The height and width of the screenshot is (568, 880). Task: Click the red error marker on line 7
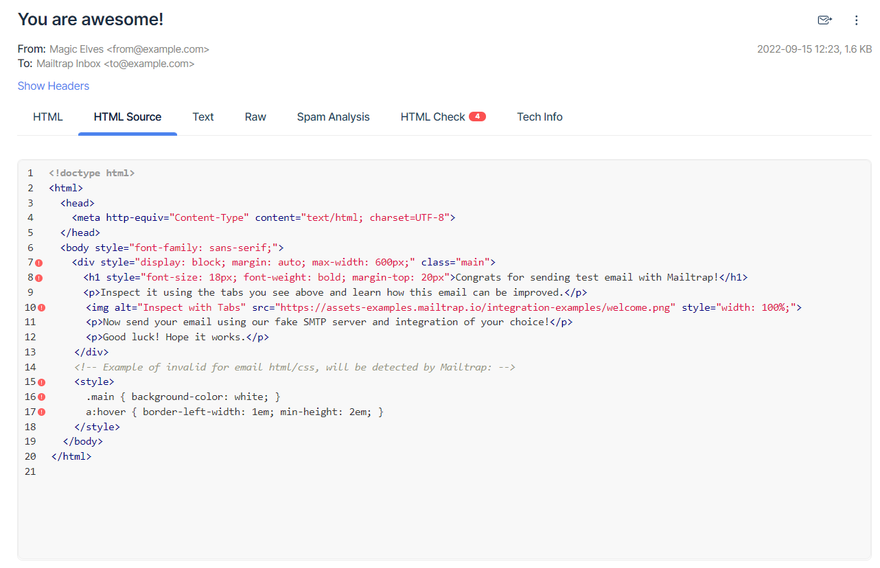(40, 263)
